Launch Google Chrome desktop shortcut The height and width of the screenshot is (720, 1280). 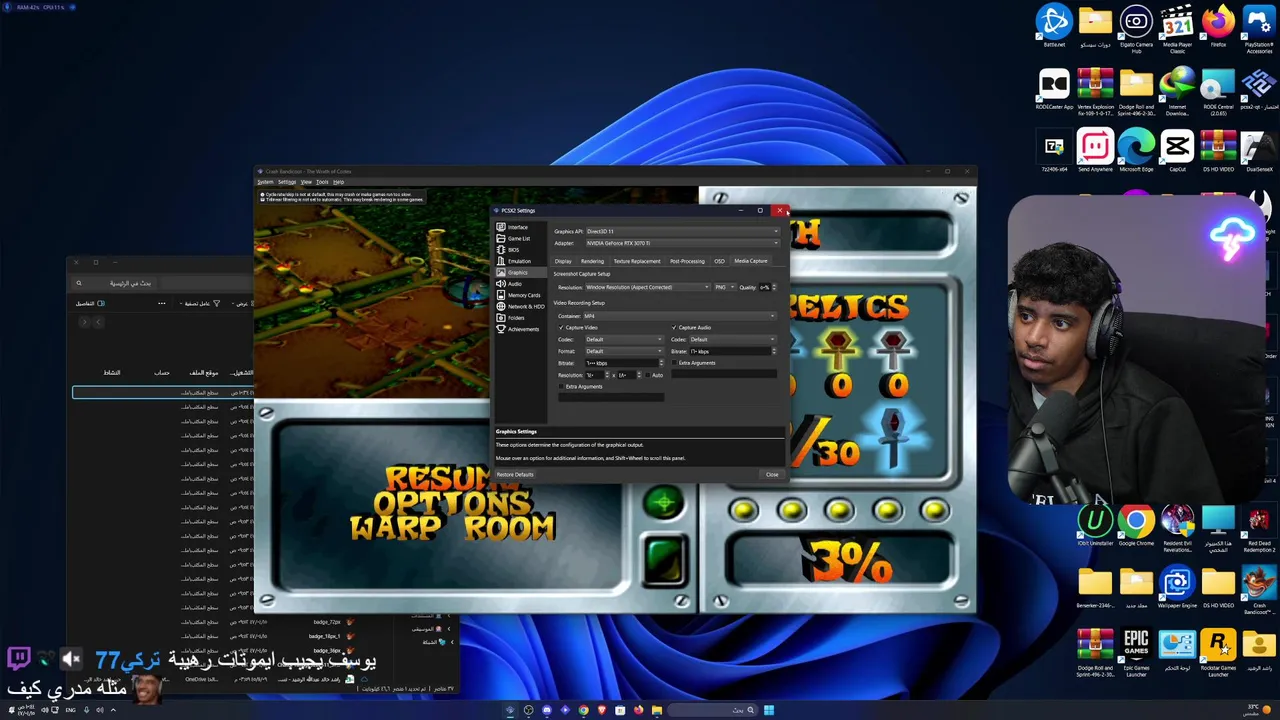tap(1136, 526)
